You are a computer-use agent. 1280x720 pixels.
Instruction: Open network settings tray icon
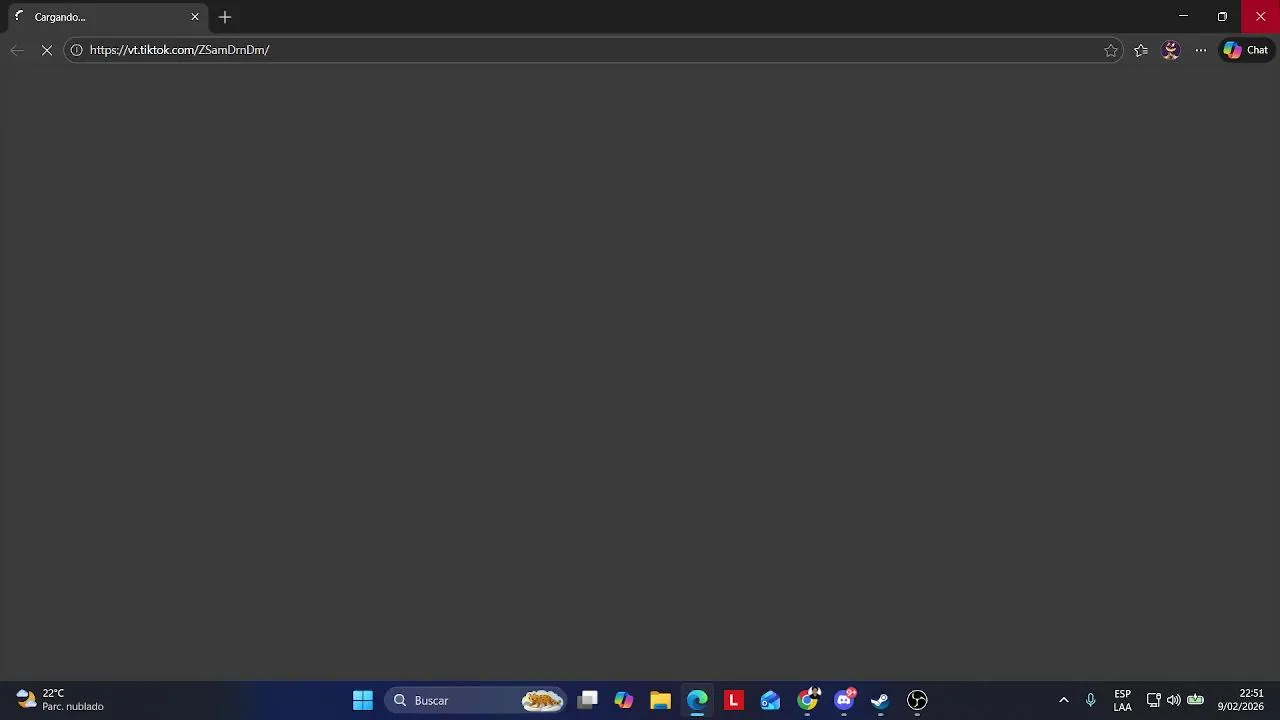tap(1153, 700)
